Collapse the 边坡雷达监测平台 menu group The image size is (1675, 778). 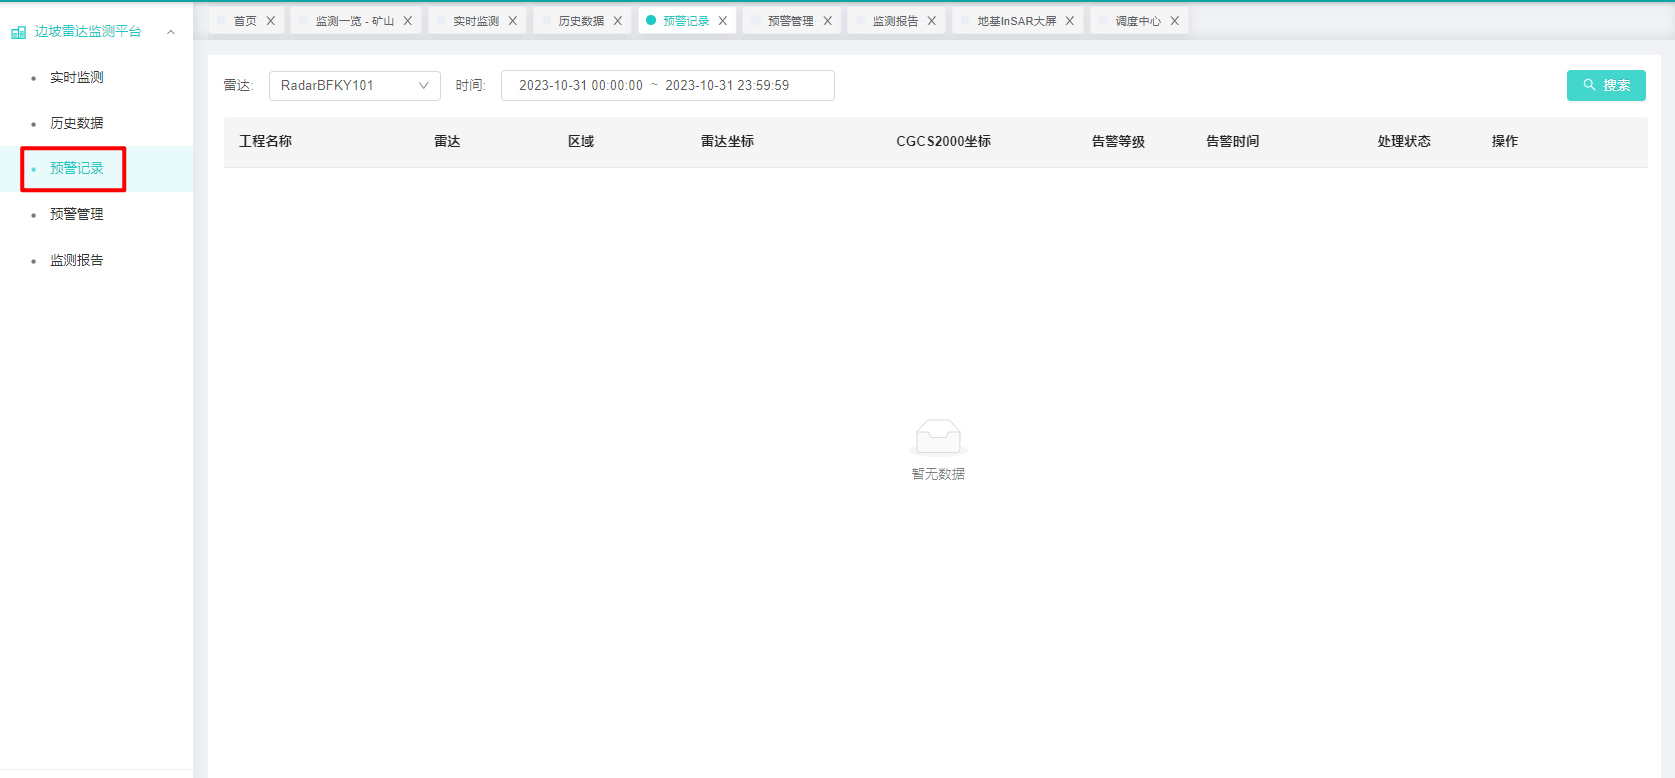(171, 32)
